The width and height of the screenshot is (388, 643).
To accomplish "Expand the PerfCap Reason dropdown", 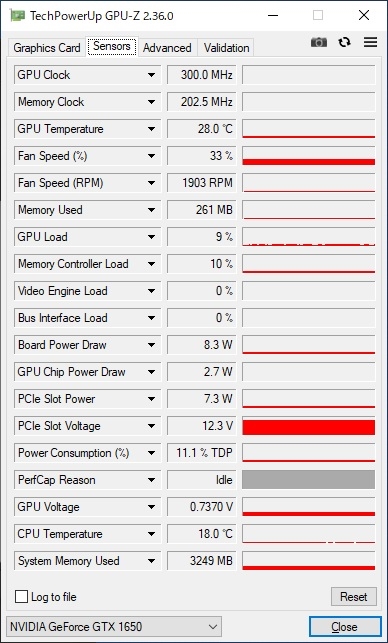I will click(x=151, y=480).
